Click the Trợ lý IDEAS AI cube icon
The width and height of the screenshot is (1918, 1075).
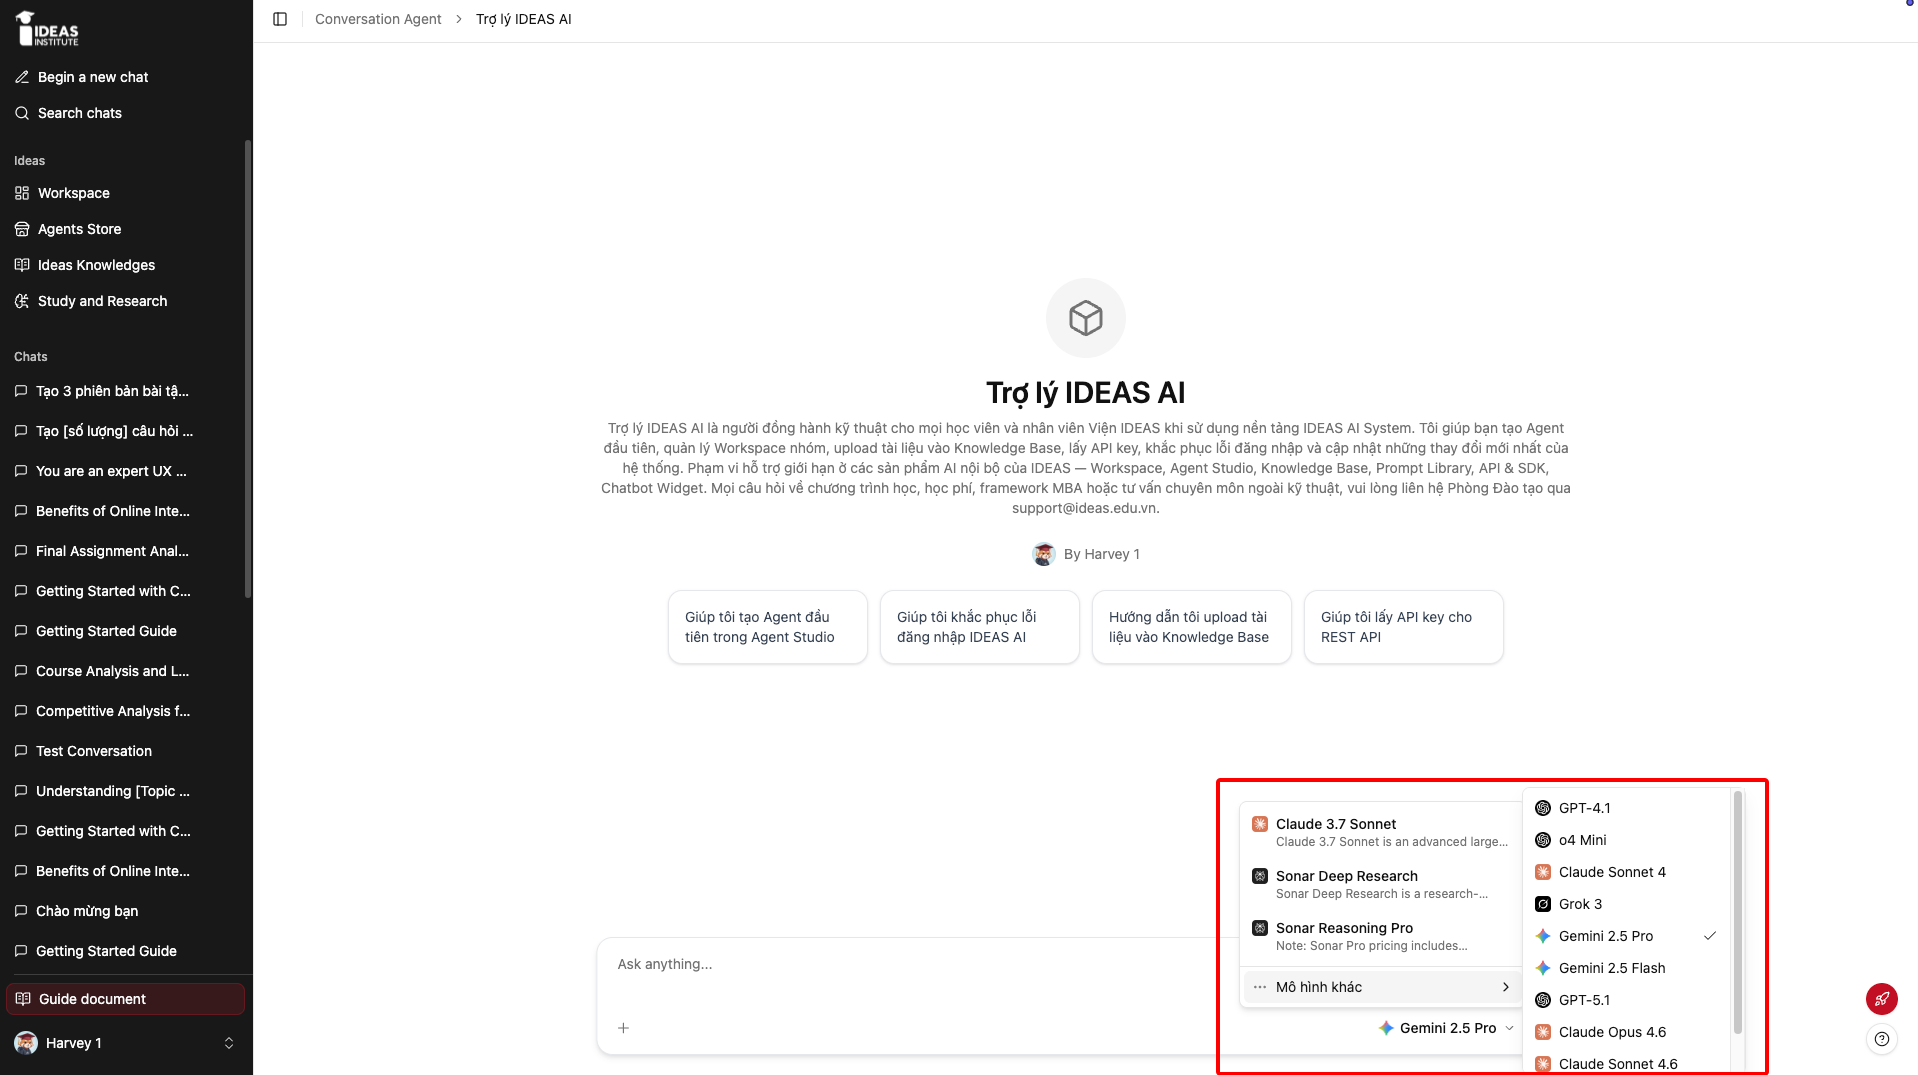[x=1085, y=318]
